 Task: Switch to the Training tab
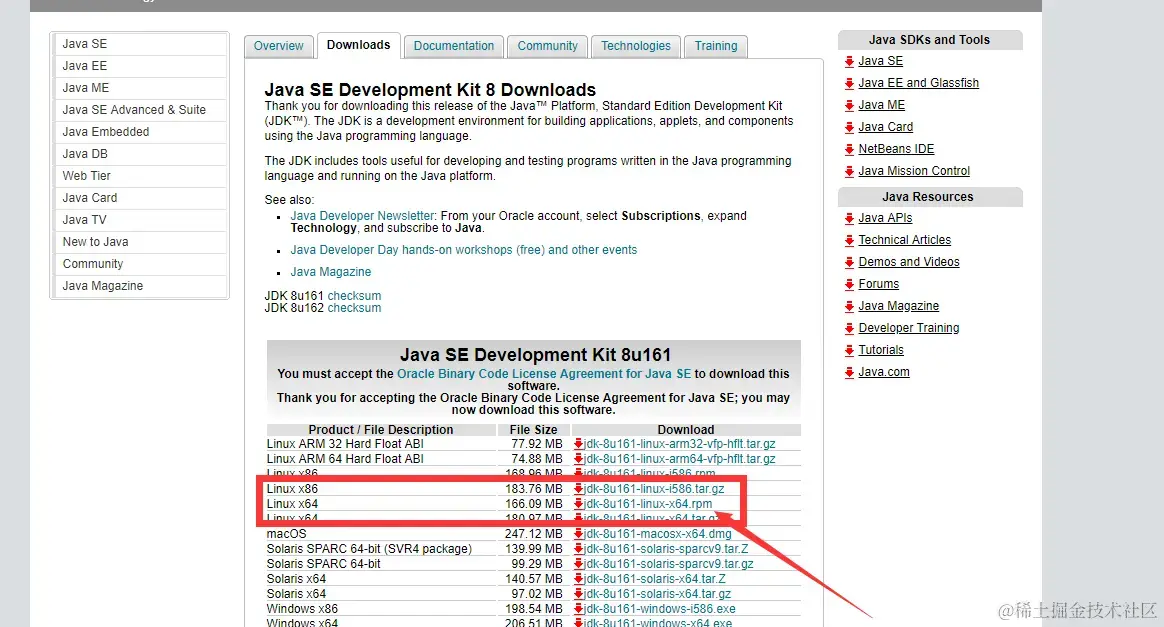pyautogui.click(x=716, y=46)
